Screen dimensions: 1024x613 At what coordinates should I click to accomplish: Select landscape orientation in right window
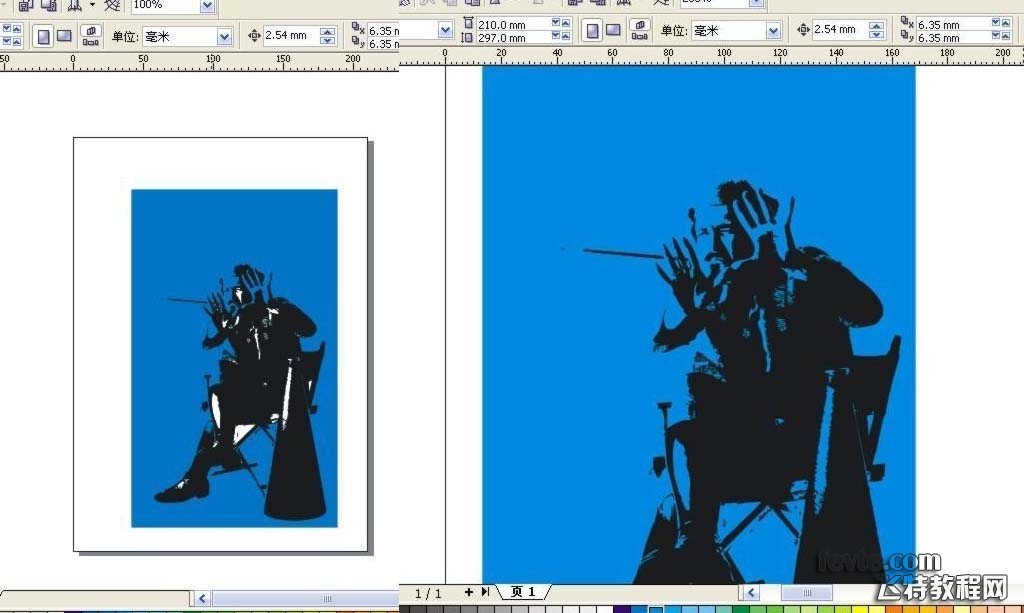point(613,30)
